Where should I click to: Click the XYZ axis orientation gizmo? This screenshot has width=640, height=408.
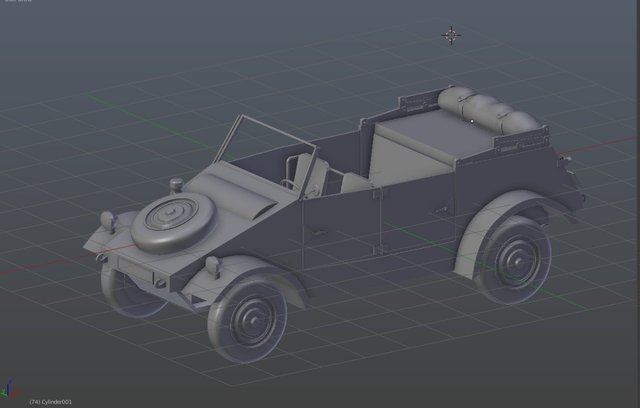pos(10,390)
